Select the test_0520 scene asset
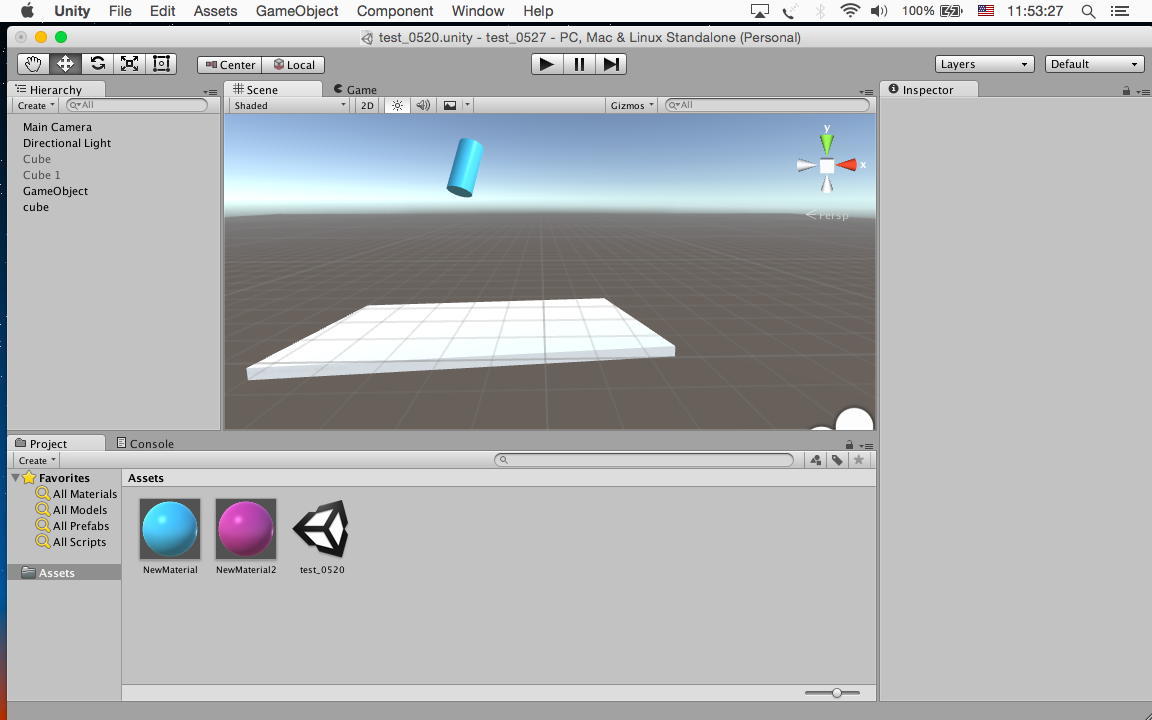Image resolution: width=1152 pixels, height=720 pixels. pos(322,536)
